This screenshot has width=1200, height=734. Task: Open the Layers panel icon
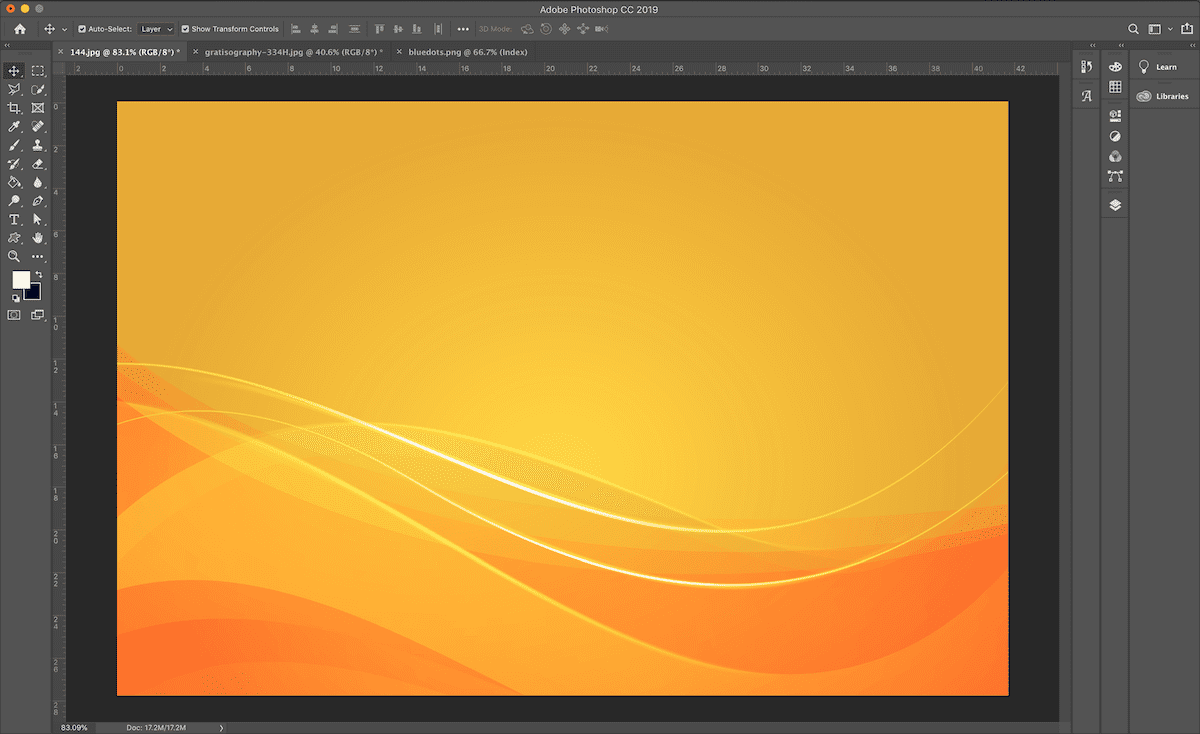tap(1115, 204)
